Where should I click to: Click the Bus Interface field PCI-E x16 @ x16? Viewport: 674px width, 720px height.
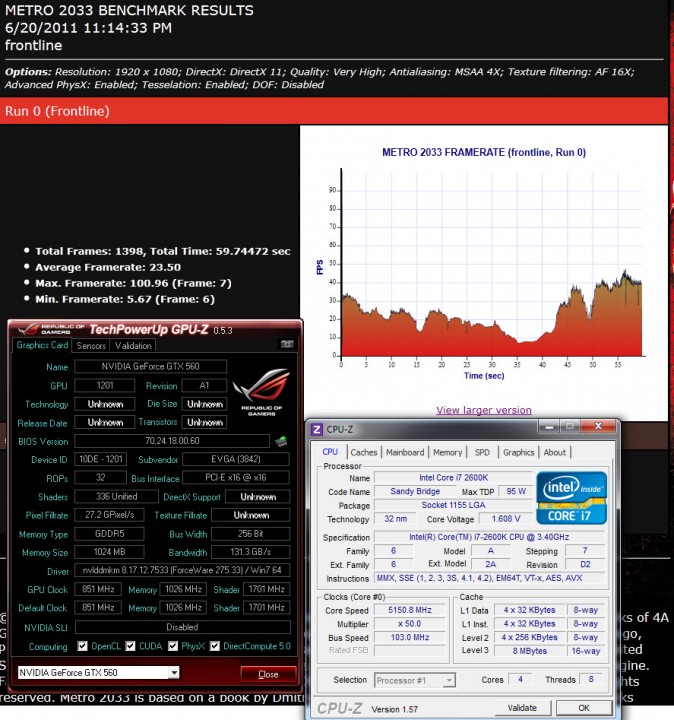[236, 478]
